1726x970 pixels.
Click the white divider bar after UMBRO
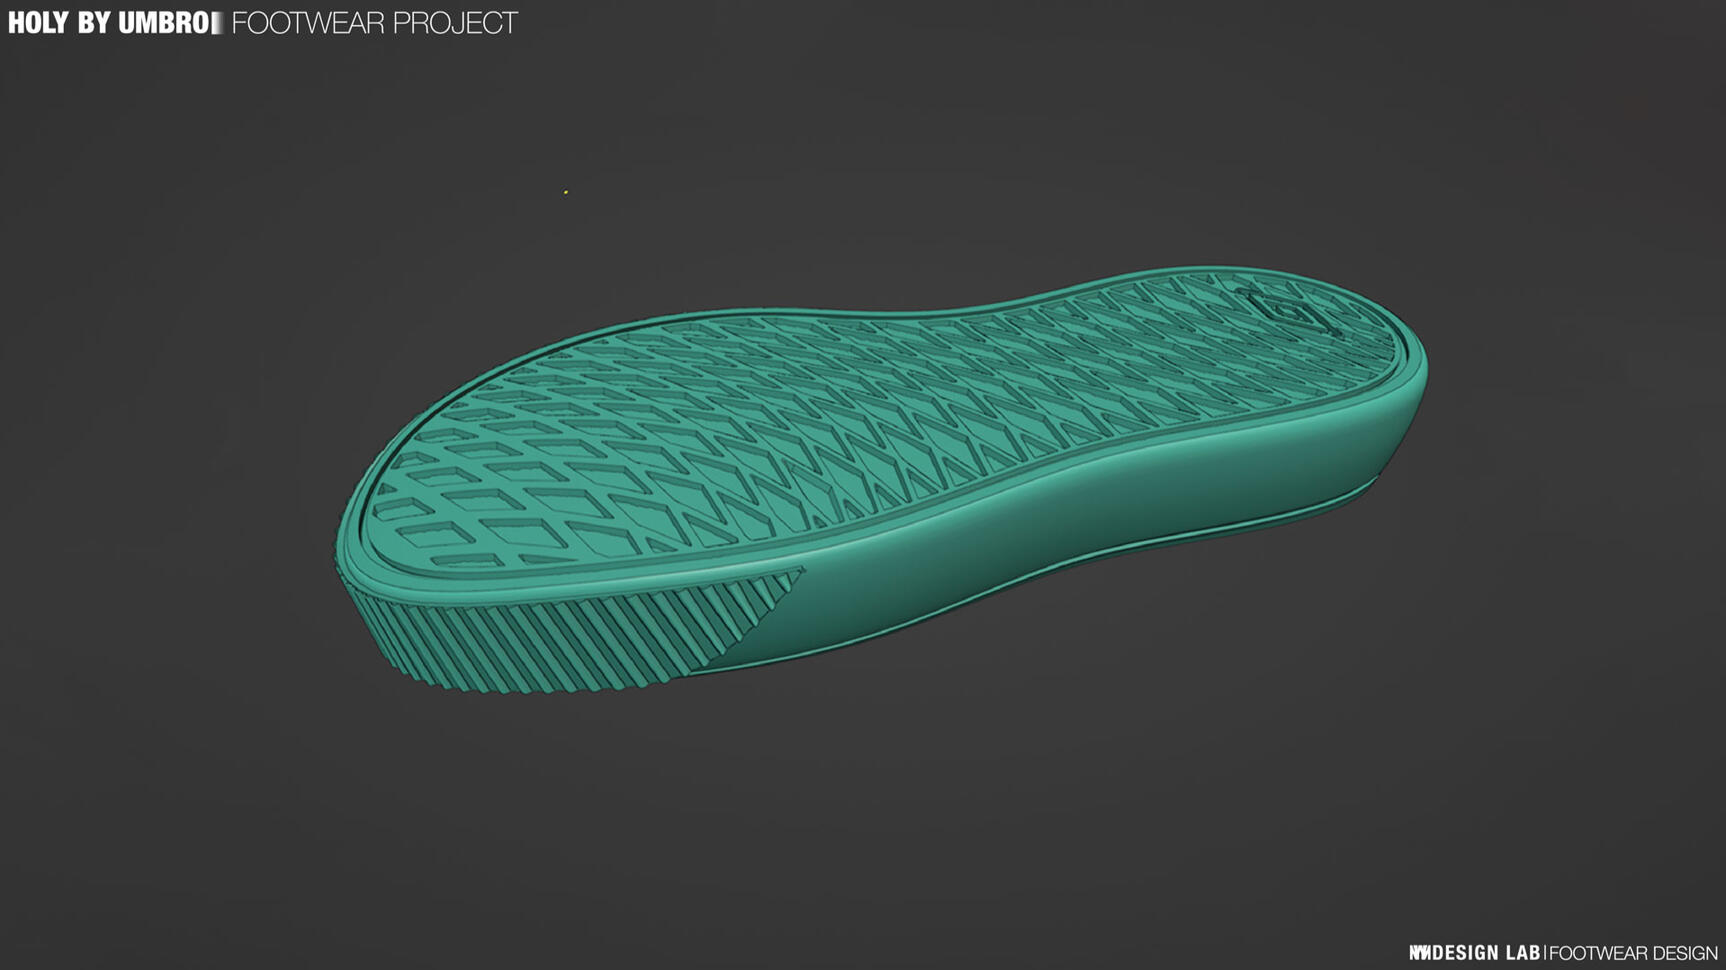(217, 23)
